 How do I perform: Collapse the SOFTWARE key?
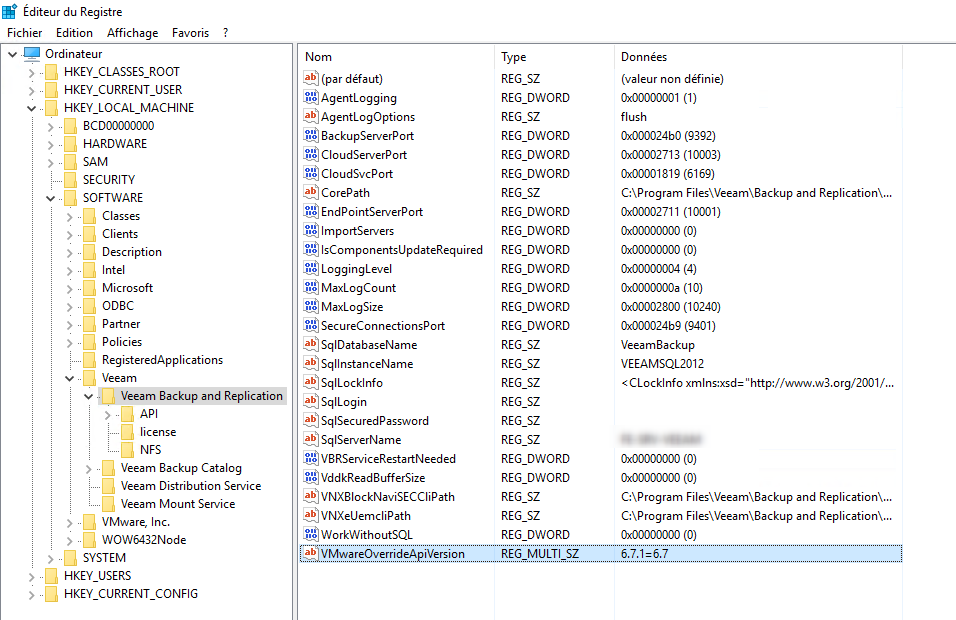[51, 198]
